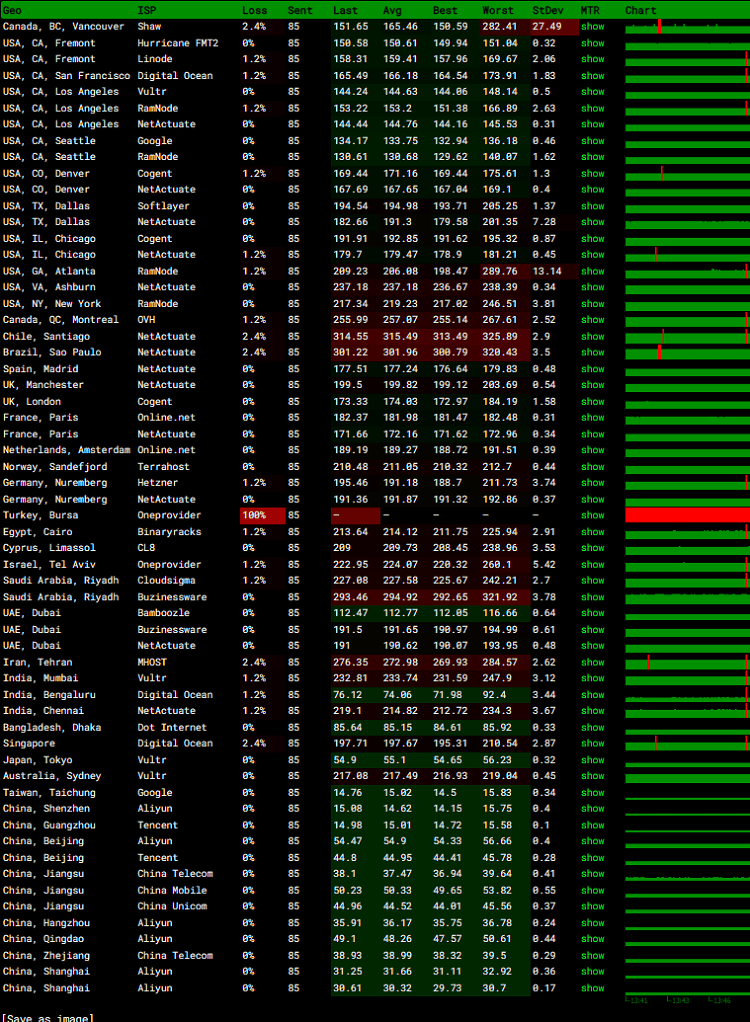The height and width of the screenshot is (1022, 750).
Task: Show MTR for Bangladesh, Dhaka Dot Internet
Action: click(x=593, y=727)
